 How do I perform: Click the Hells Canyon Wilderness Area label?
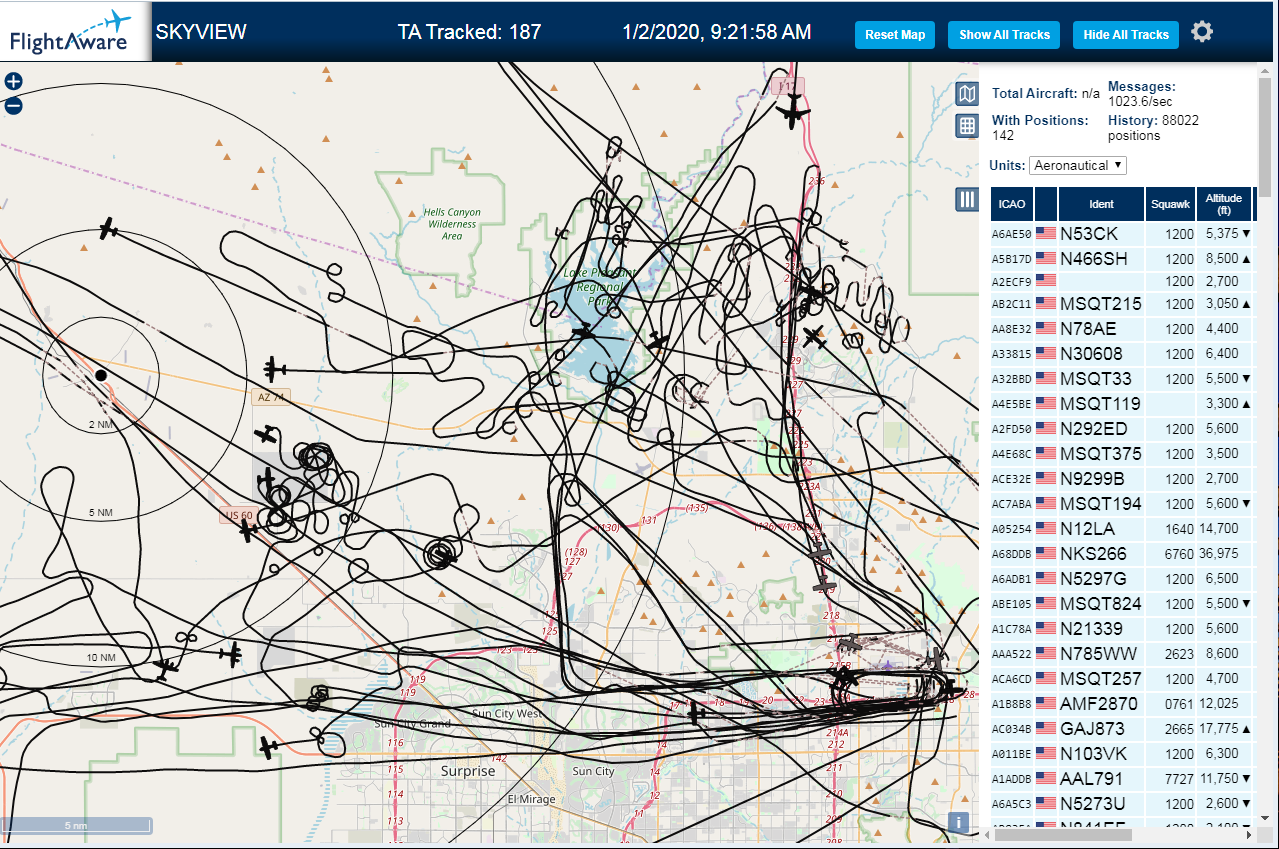coord(452,224)
